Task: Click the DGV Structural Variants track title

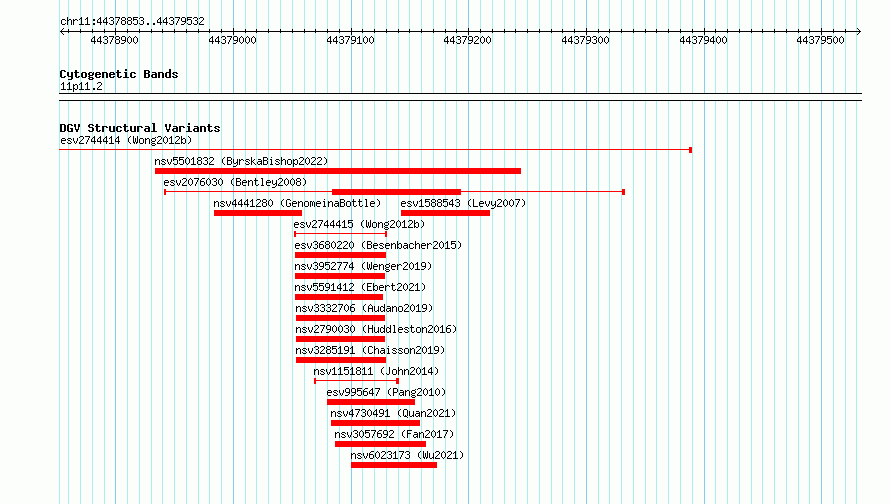Action: [x=140, y=128]
